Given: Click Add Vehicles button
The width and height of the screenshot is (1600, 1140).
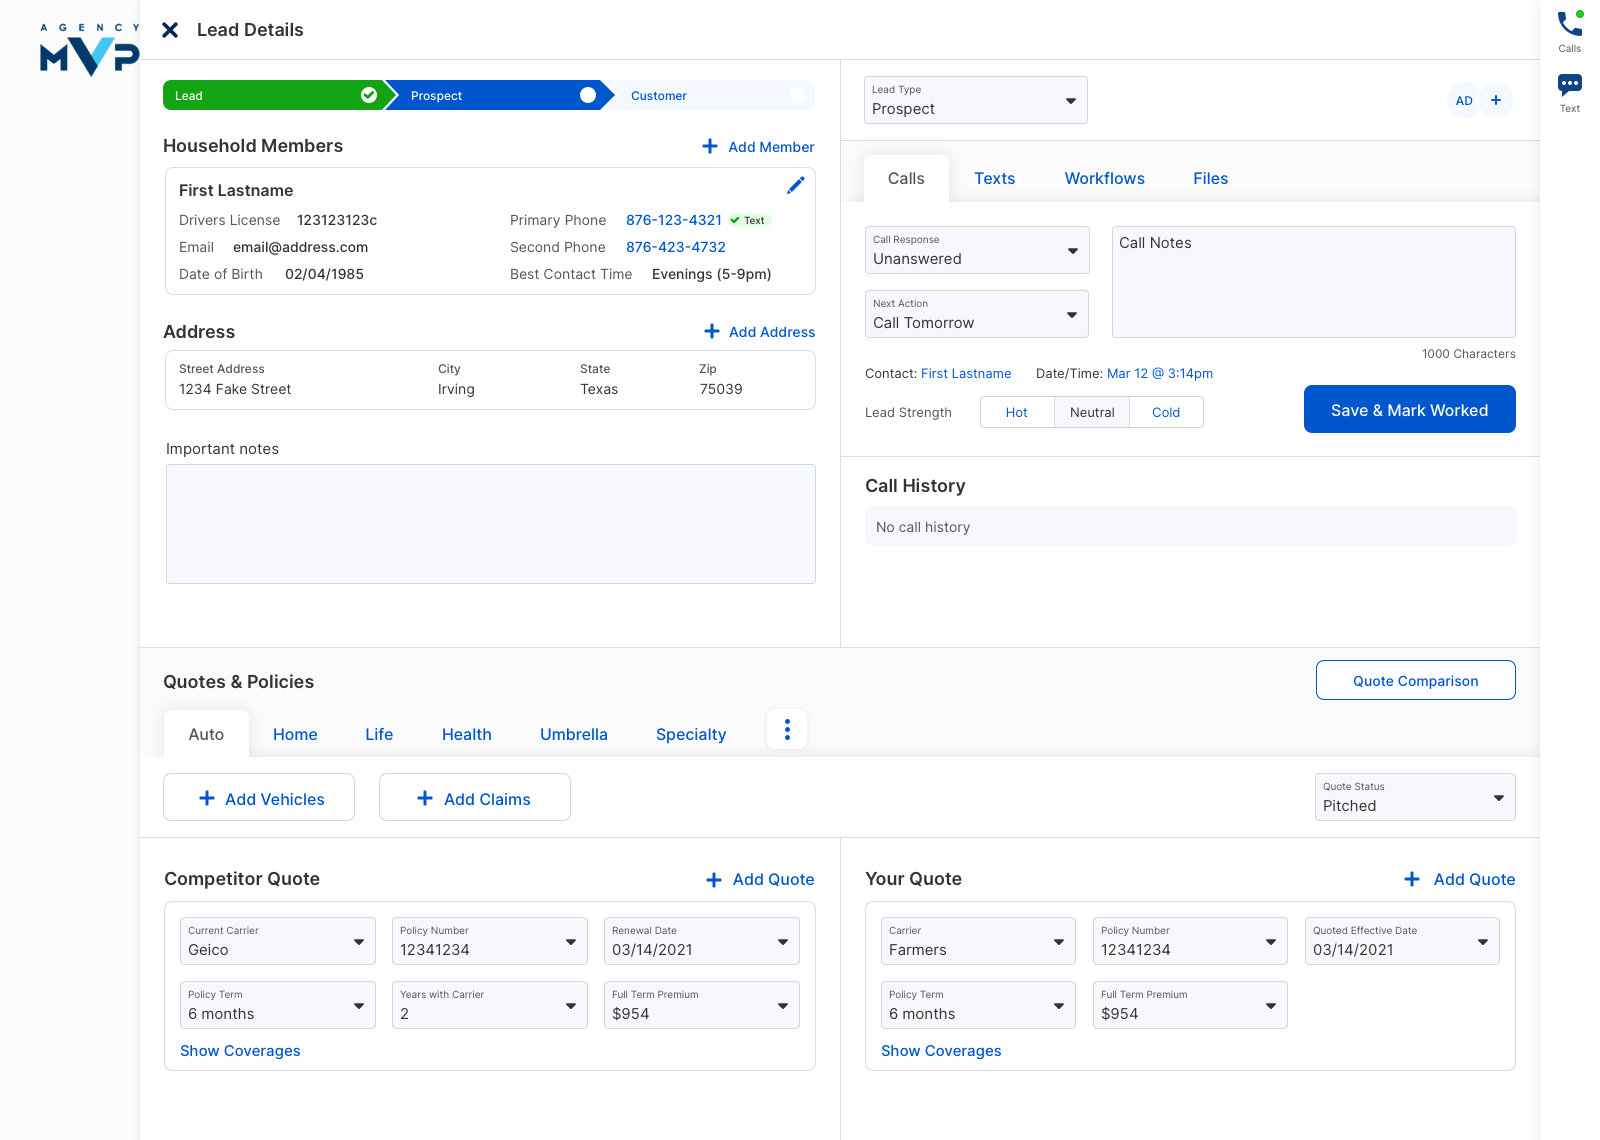Looking at the screenshot, I should click(x=258, y=797).
